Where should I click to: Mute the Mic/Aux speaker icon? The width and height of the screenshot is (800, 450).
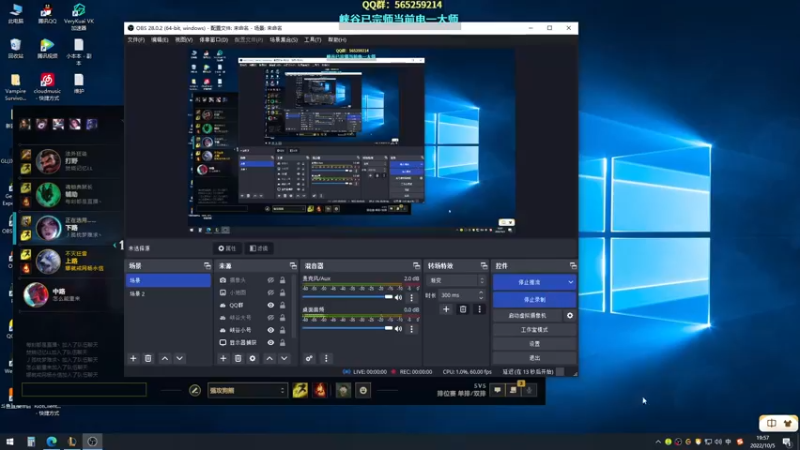pyautogui.click(x=398, y=297)
